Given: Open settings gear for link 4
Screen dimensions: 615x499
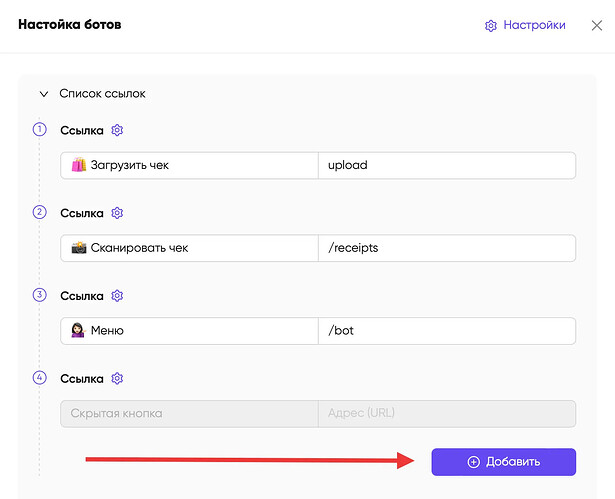Looking at the screenshot, I should (x=117, y=378).
